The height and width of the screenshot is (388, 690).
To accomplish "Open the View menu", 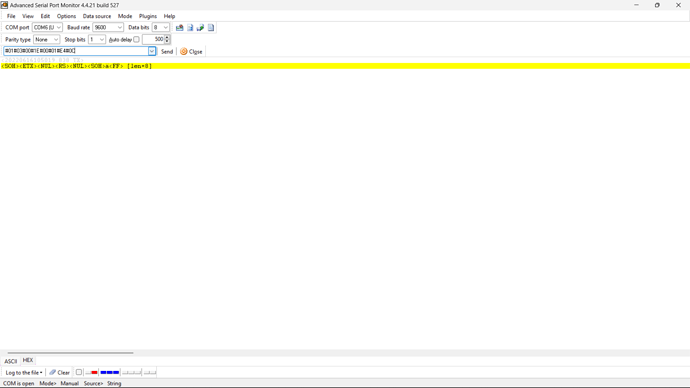I will (x=28, y=16).
